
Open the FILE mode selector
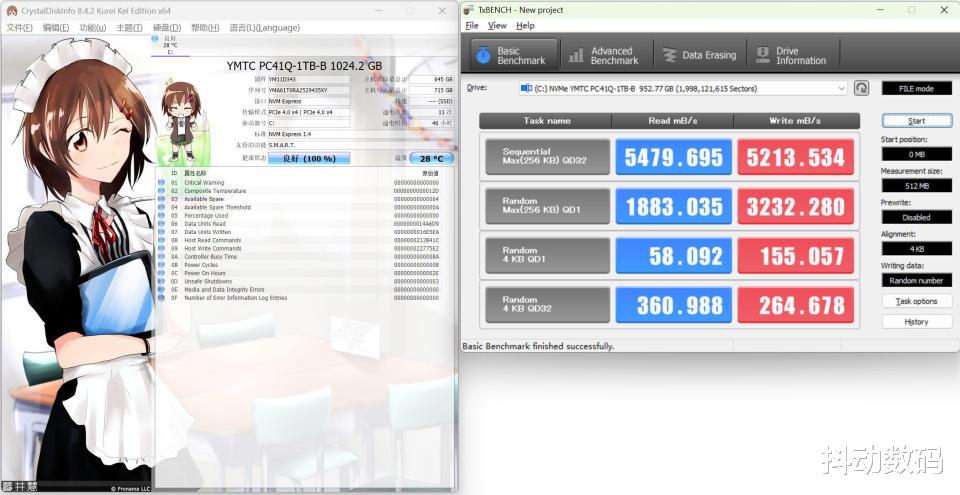click(x=917, y=88)
